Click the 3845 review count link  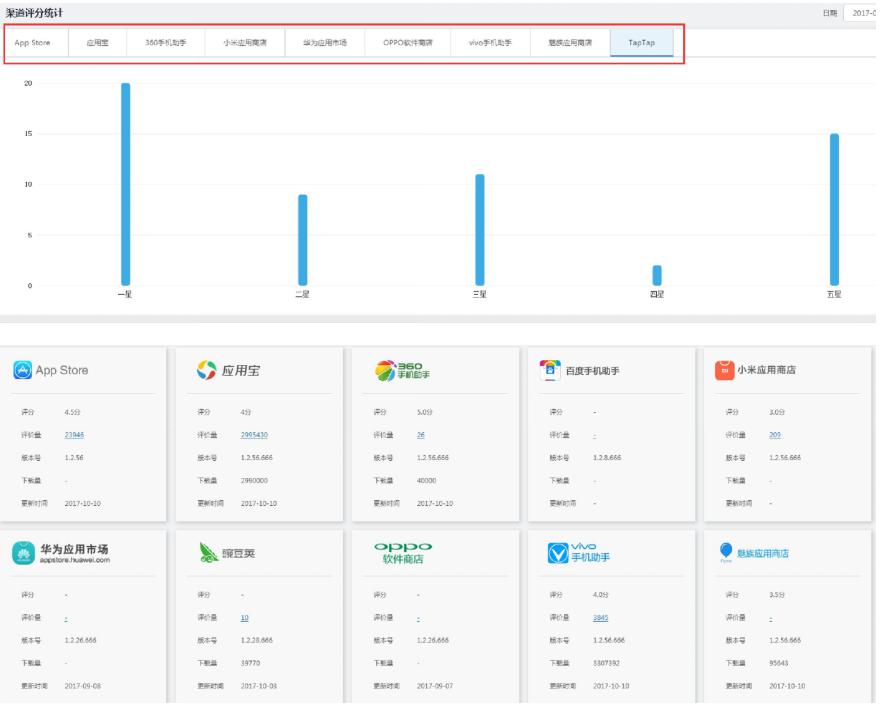tap(600, 618)
